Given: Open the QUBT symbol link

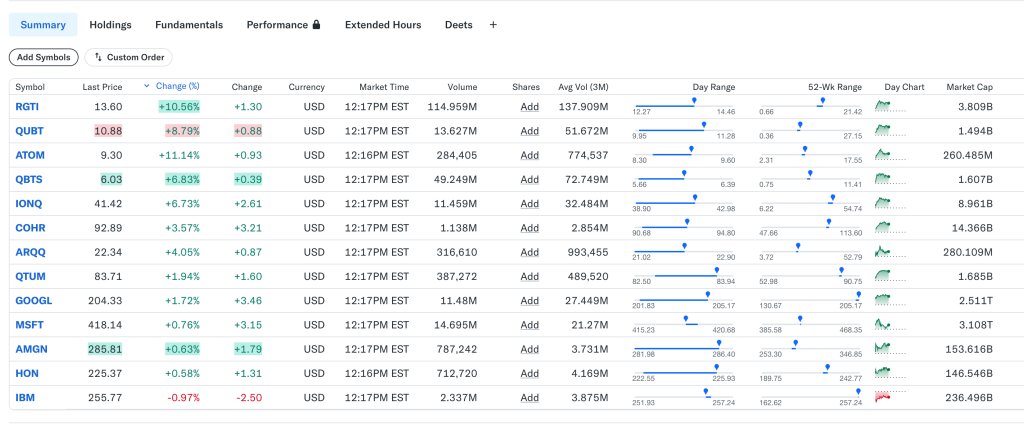Looking at the screenshot, I should 29,131.
